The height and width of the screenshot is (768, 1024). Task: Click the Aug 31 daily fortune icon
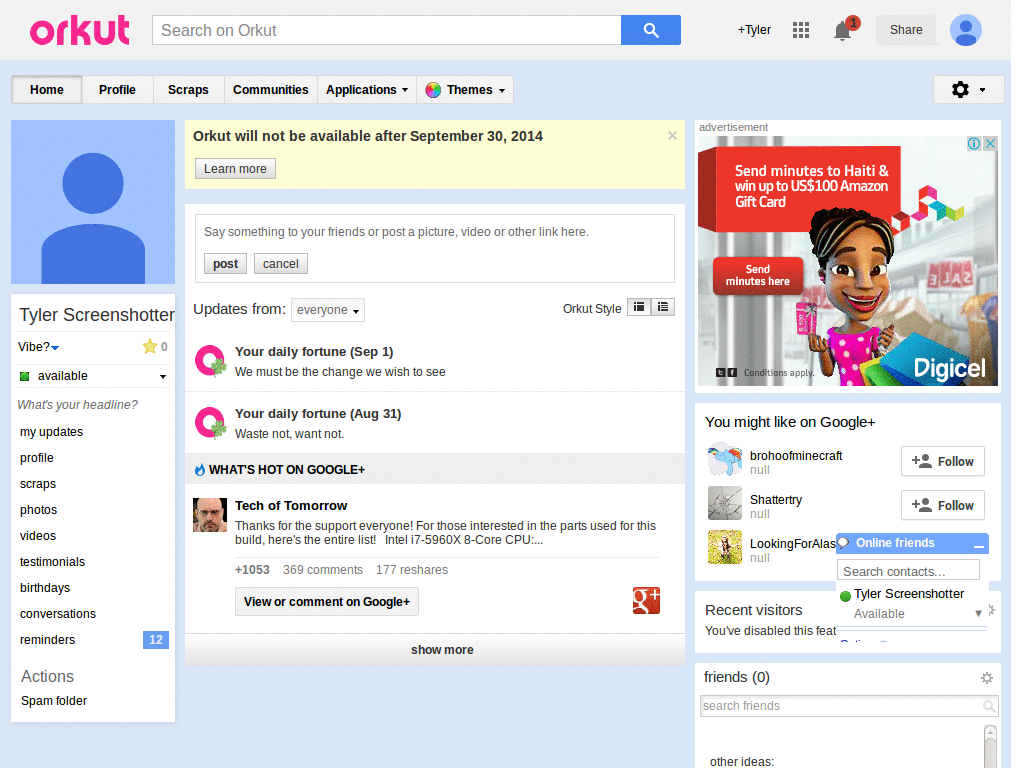[x=210, y=423]
